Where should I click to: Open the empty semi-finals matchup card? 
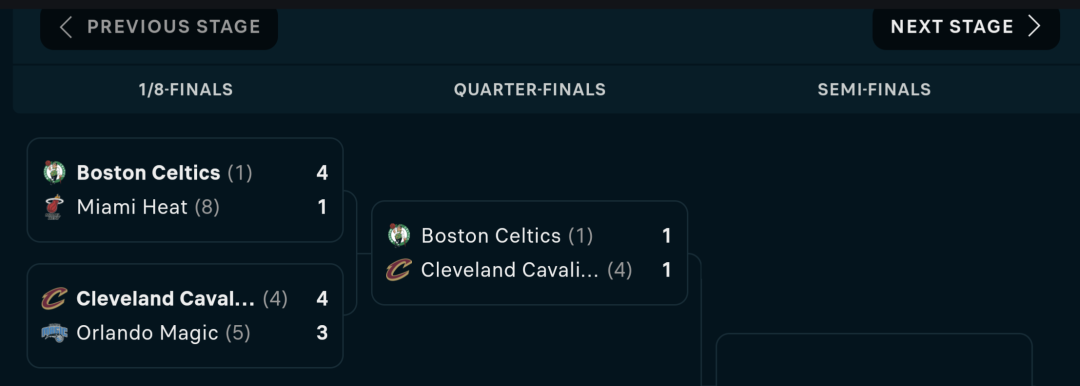click(x=874, y=360)
